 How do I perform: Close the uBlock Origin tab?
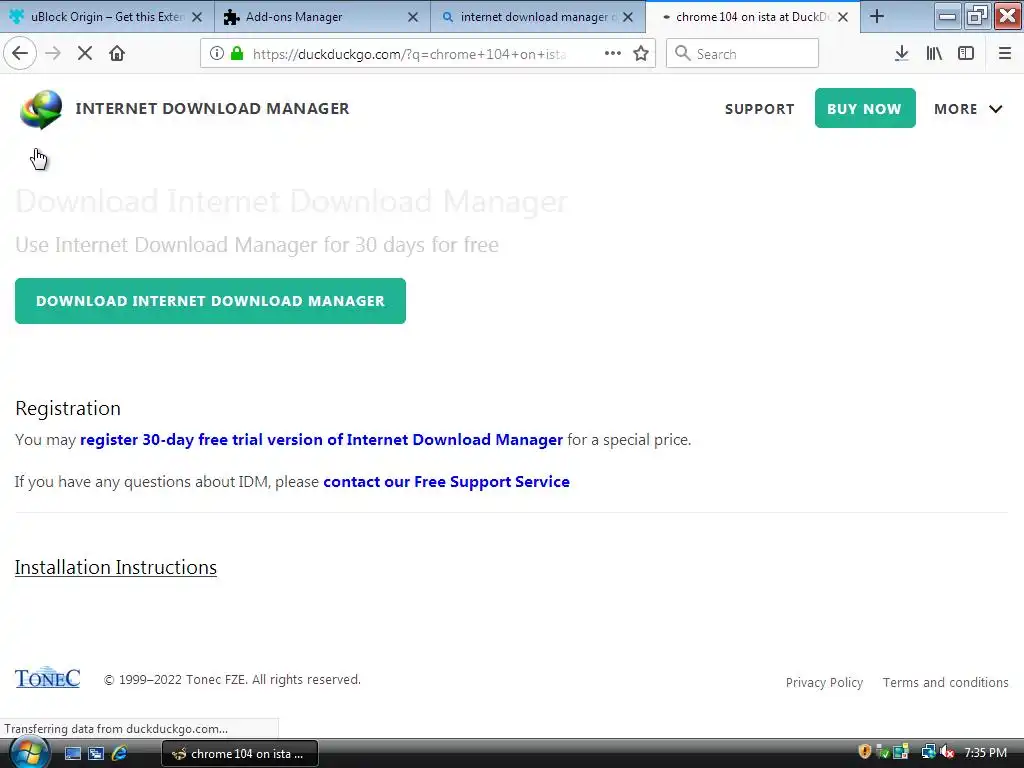tap(197, 17)
